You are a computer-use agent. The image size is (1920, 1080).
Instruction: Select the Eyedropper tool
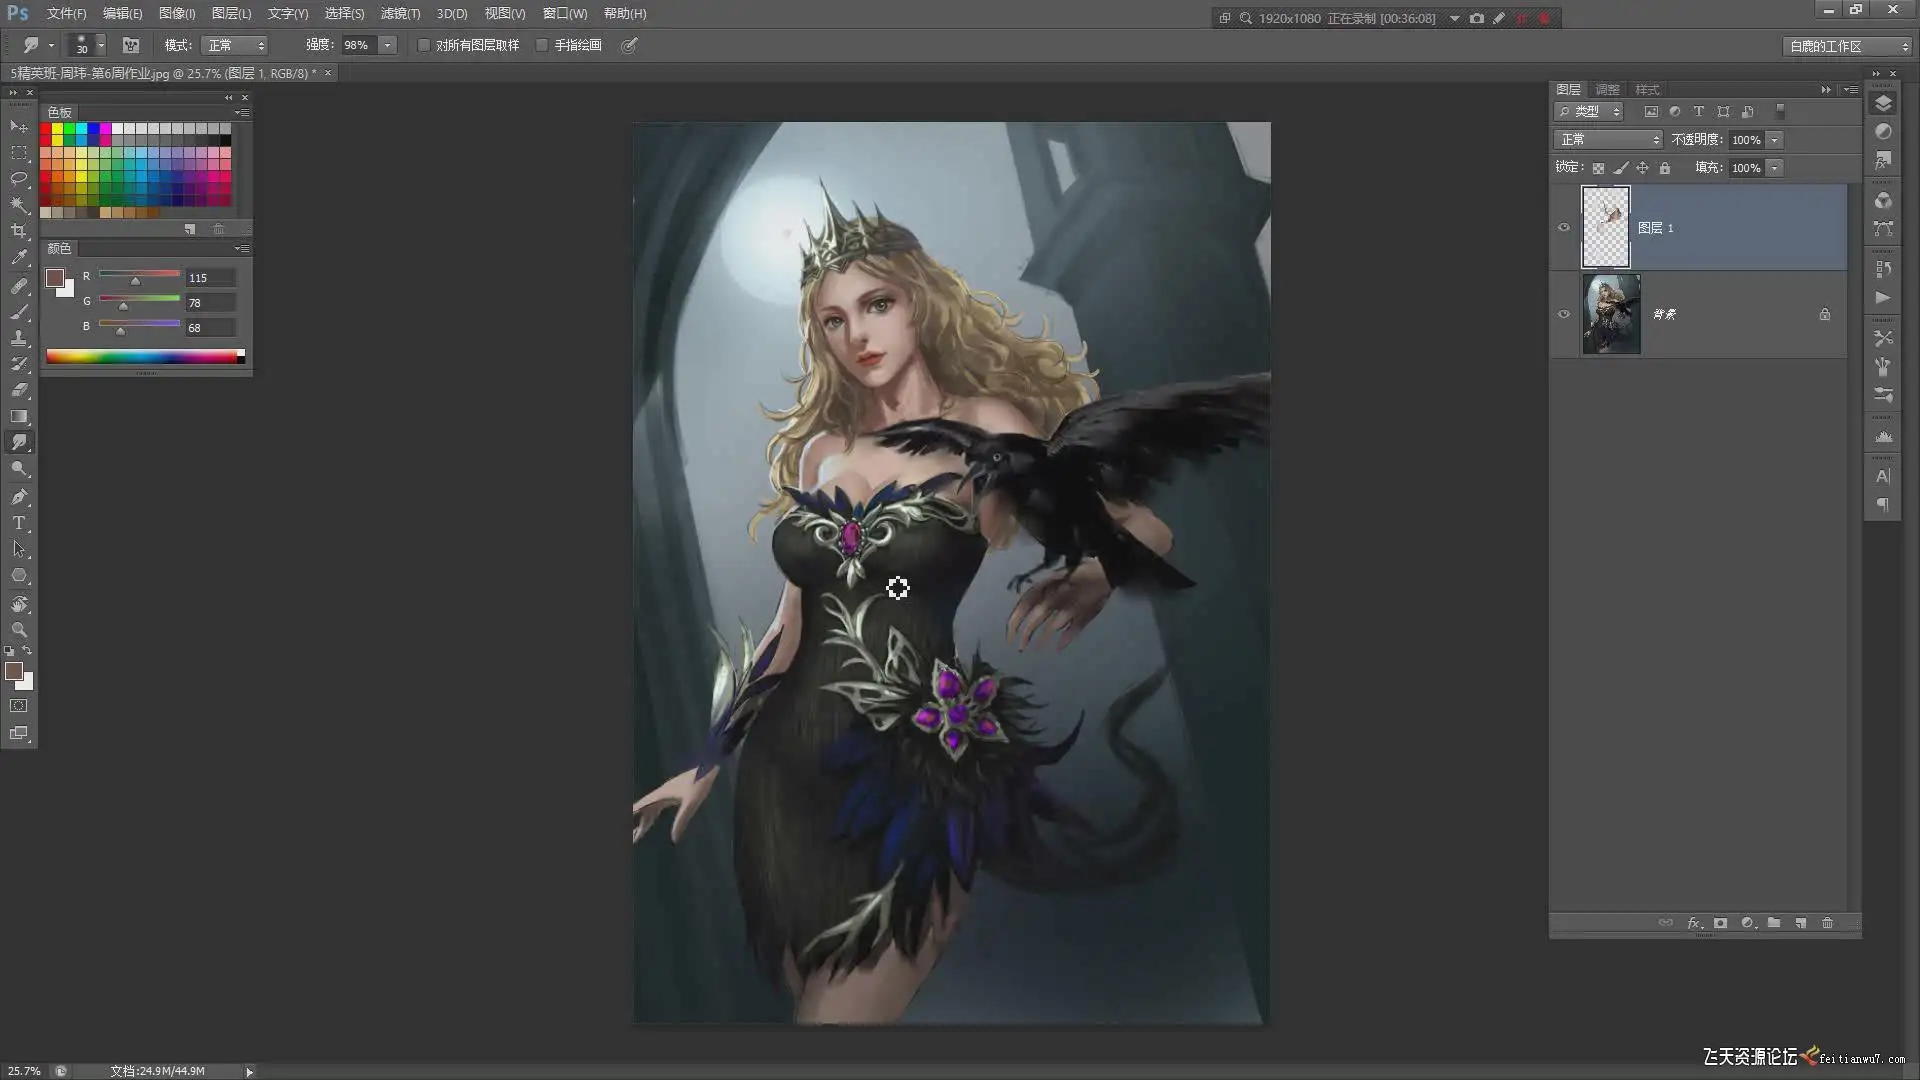tap(19, 257)
